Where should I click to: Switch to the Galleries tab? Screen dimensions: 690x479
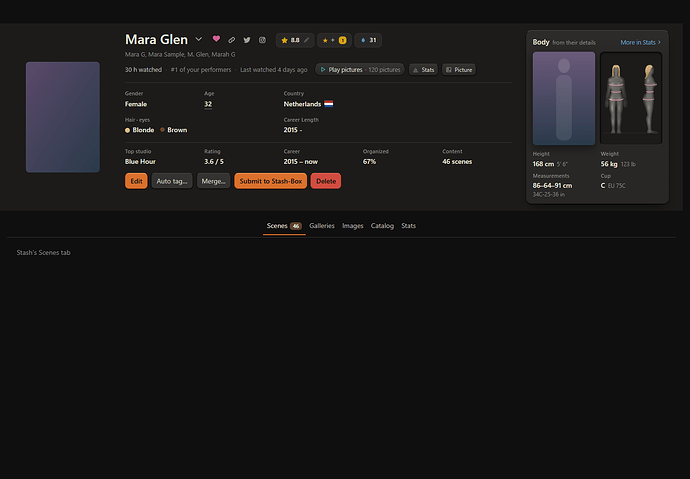click(322, 226)
